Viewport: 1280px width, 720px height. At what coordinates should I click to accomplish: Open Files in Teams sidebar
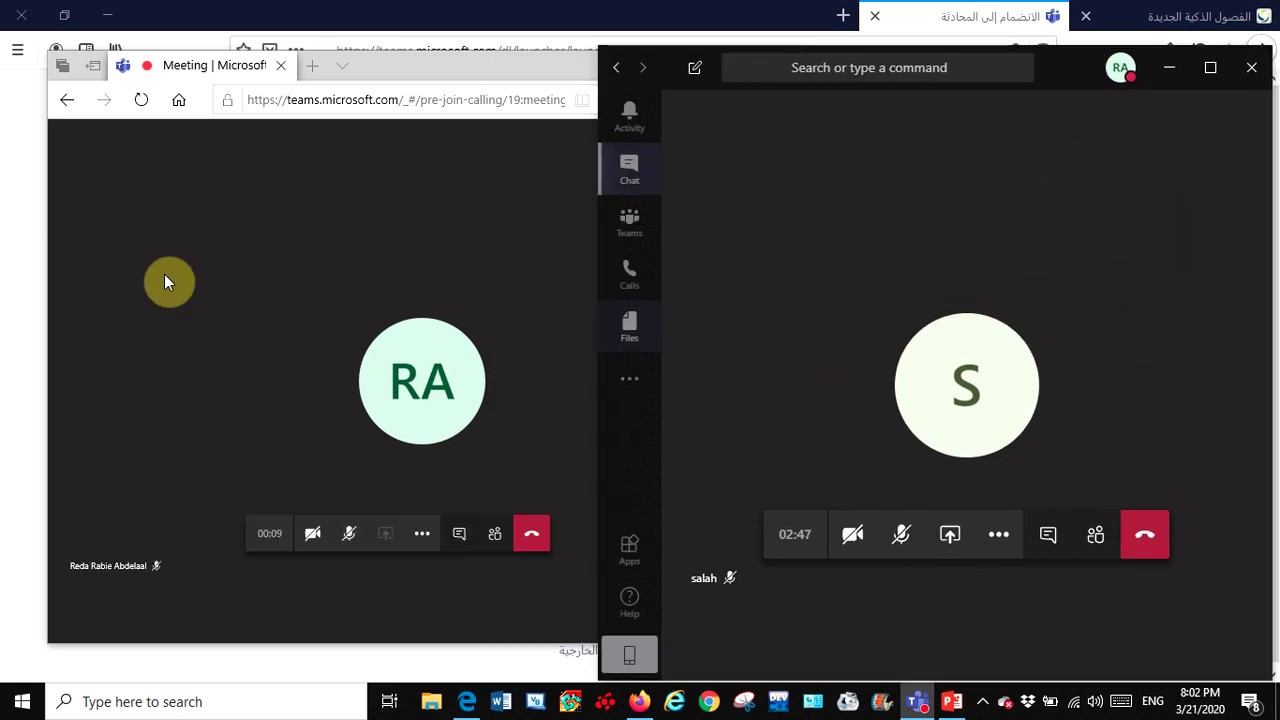629,327
